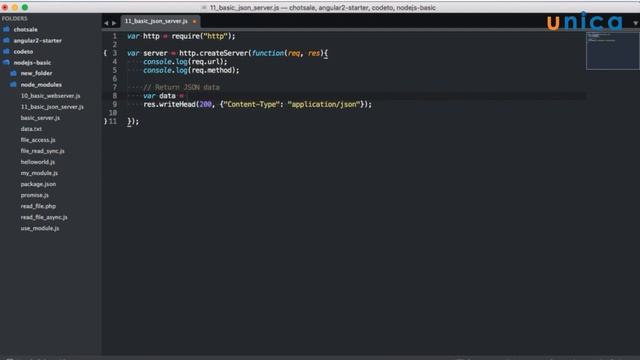Go to next tab with right arrow
This screenshot has height=360, width=640.
114,23
